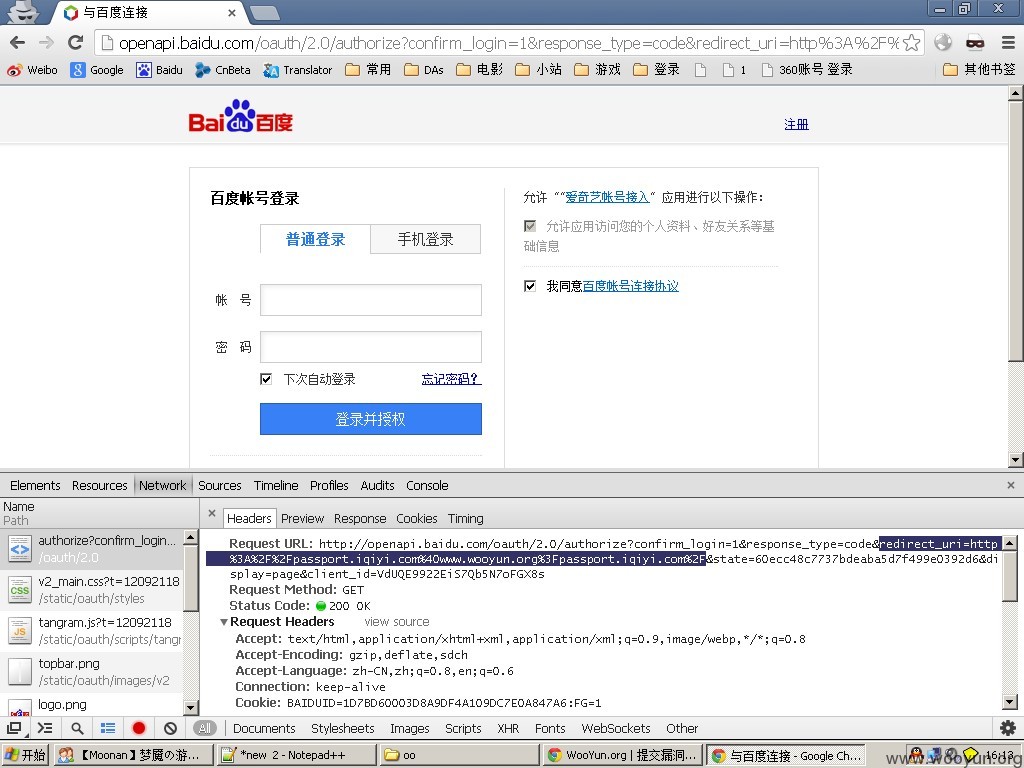Open a new tab with the new tab button
Screen dimensions: 1024x768
pyautogui.click(x=264, y=12)
